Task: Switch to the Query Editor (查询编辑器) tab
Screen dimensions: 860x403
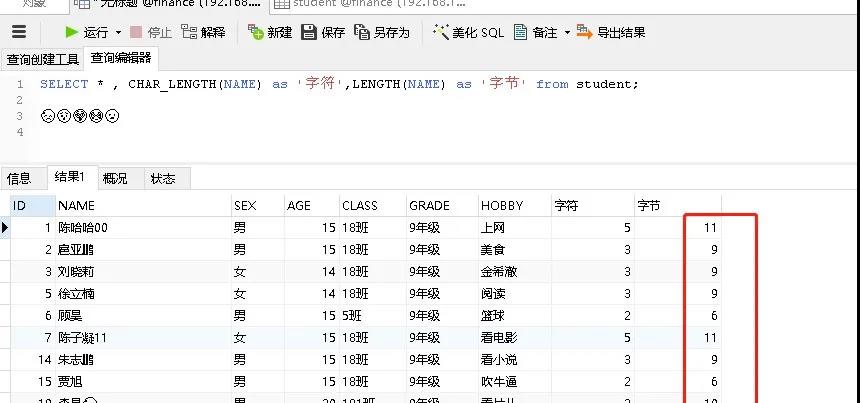Action: click(121, 59)
